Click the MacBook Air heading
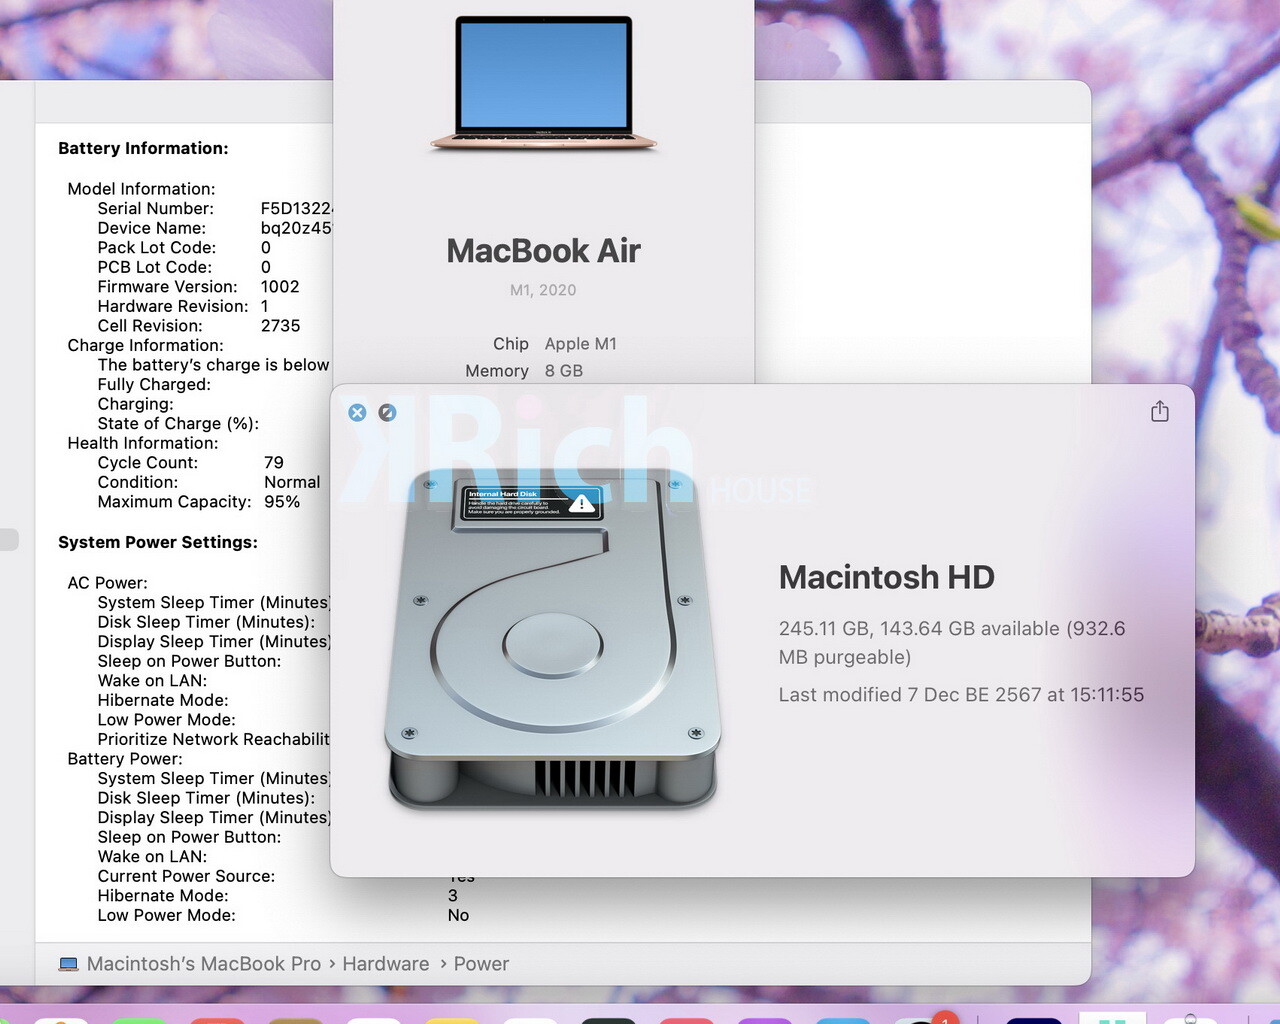Image resolution: width=1280 pixels, height=1024 pixels. pos(543,250)
